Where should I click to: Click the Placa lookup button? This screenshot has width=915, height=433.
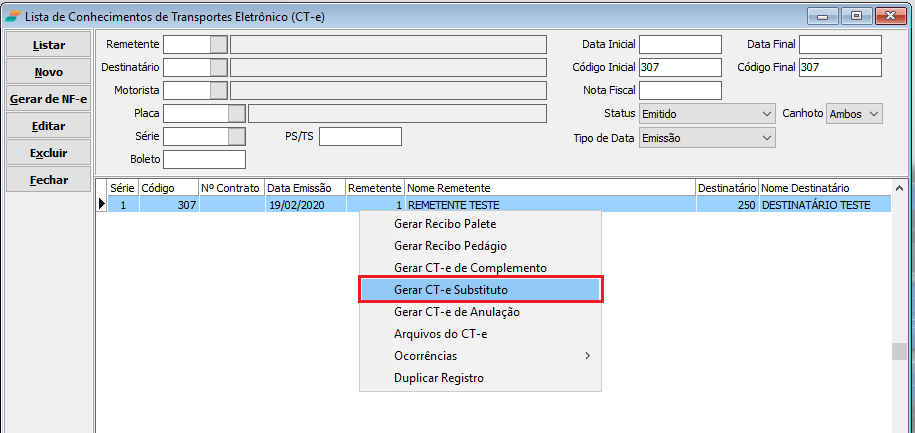(237, 113)
